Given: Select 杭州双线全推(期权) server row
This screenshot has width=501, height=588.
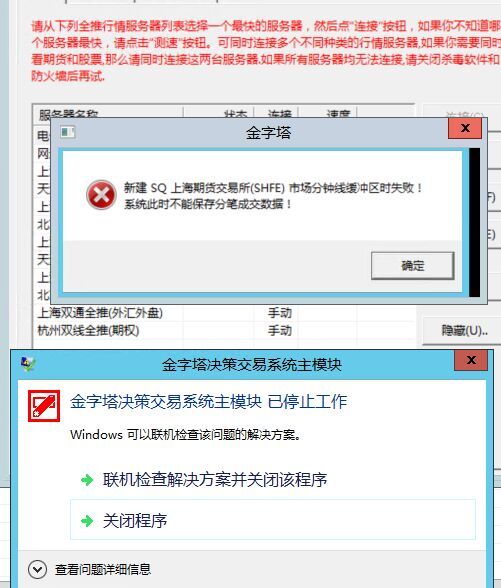Looking at the screenshot, I should pyautogui.click(x=224, y=331).
